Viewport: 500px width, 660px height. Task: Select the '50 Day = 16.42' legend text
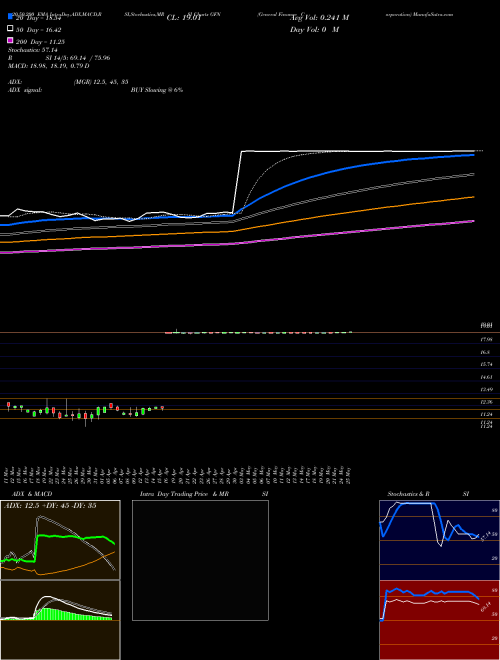point(39,30)
